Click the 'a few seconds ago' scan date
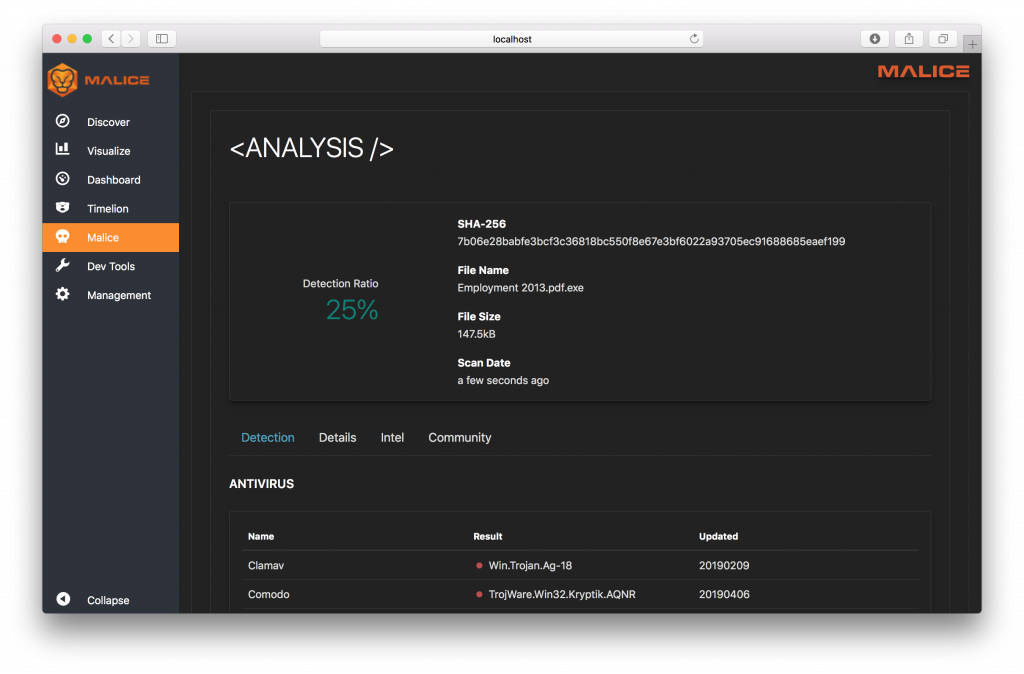This screenshot has height=674, width=1024. click(x=503, y=381)
